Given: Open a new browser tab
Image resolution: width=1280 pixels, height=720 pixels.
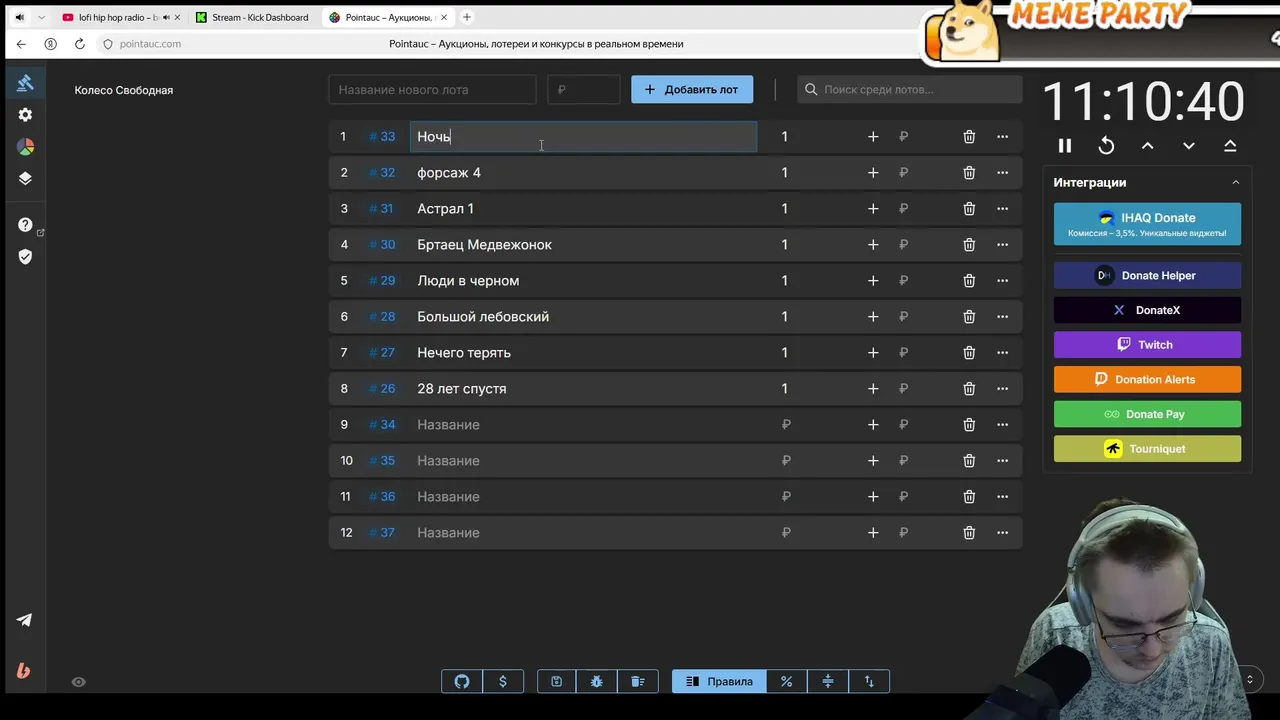Looking at the screenshot, I should click(467, 17).
